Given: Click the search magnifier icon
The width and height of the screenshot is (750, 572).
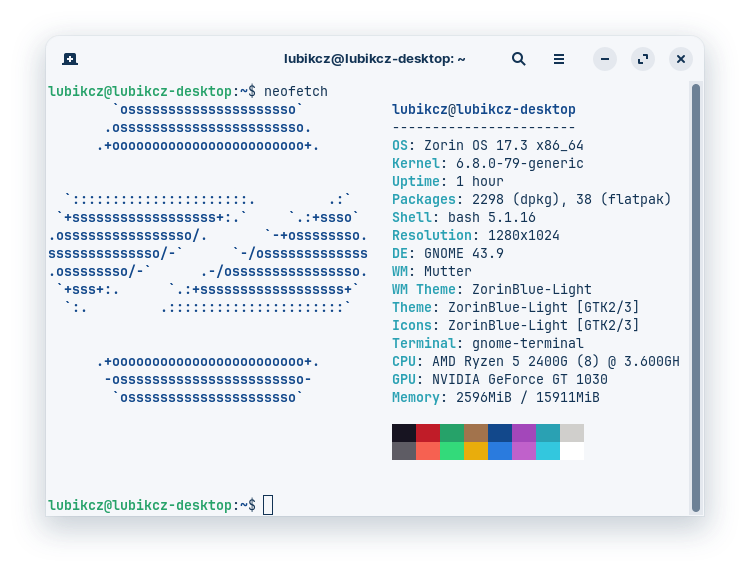Looking at the screenshot, I should click(518, 59).
